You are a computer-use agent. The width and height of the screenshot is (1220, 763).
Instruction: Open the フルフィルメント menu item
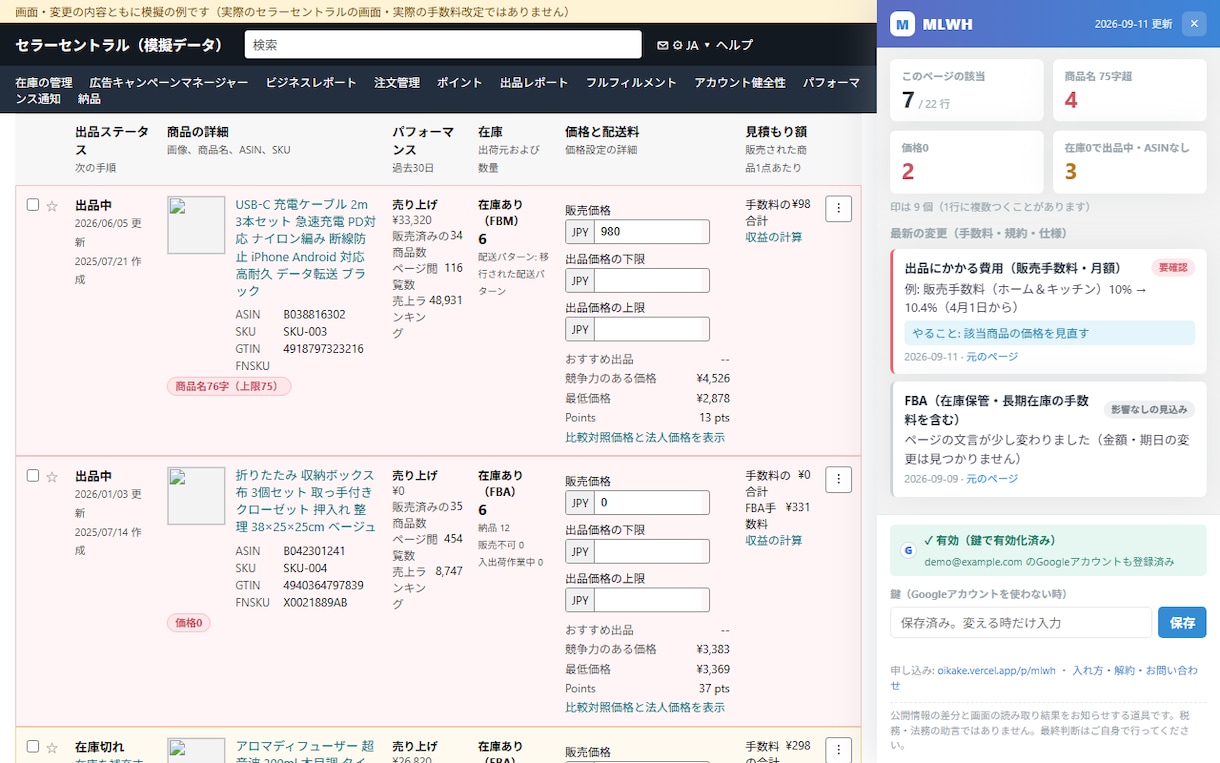631,83
